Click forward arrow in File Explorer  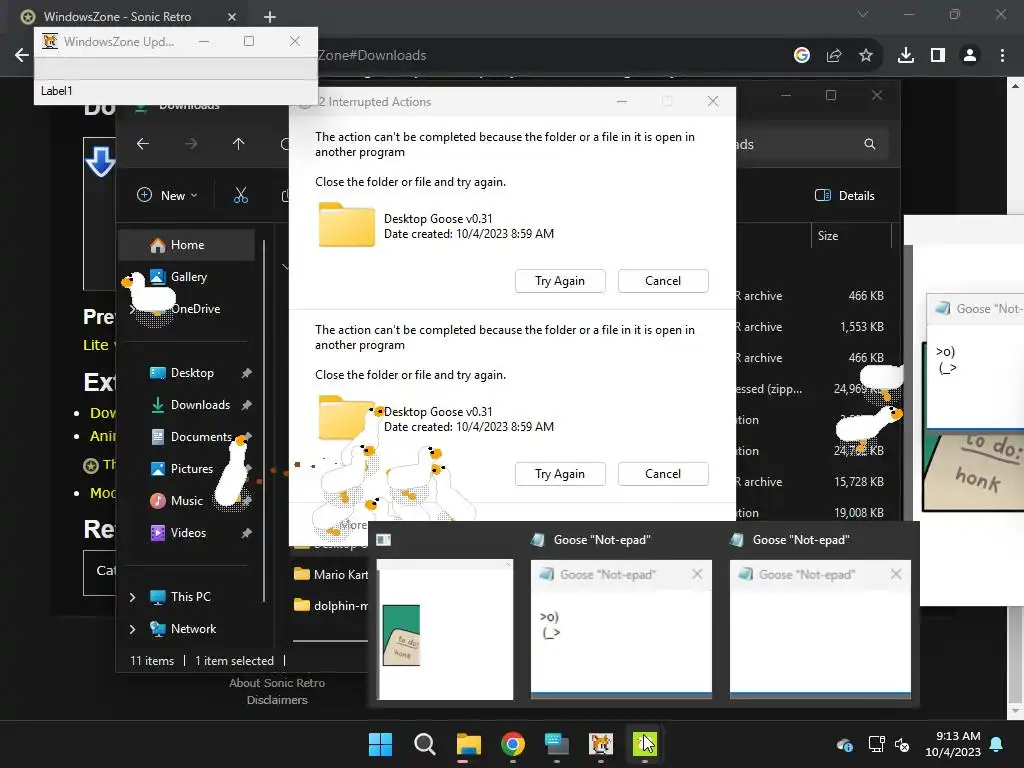(x=191, y=144)
